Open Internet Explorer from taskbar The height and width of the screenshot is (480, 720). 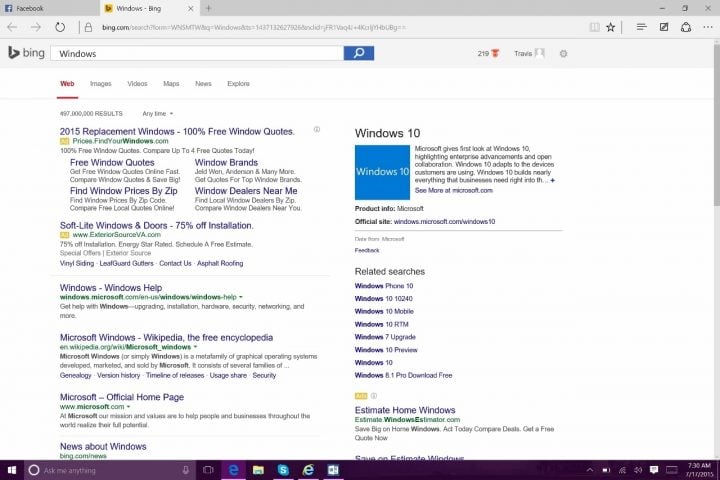(x=308, y=470)
